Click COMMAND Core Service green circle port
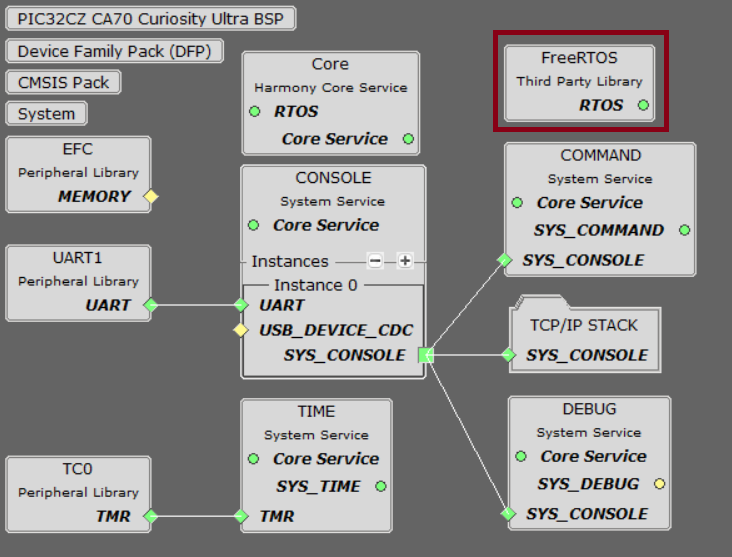The height and width of the screenshot is (557, 732). click(x=517, y=203)
